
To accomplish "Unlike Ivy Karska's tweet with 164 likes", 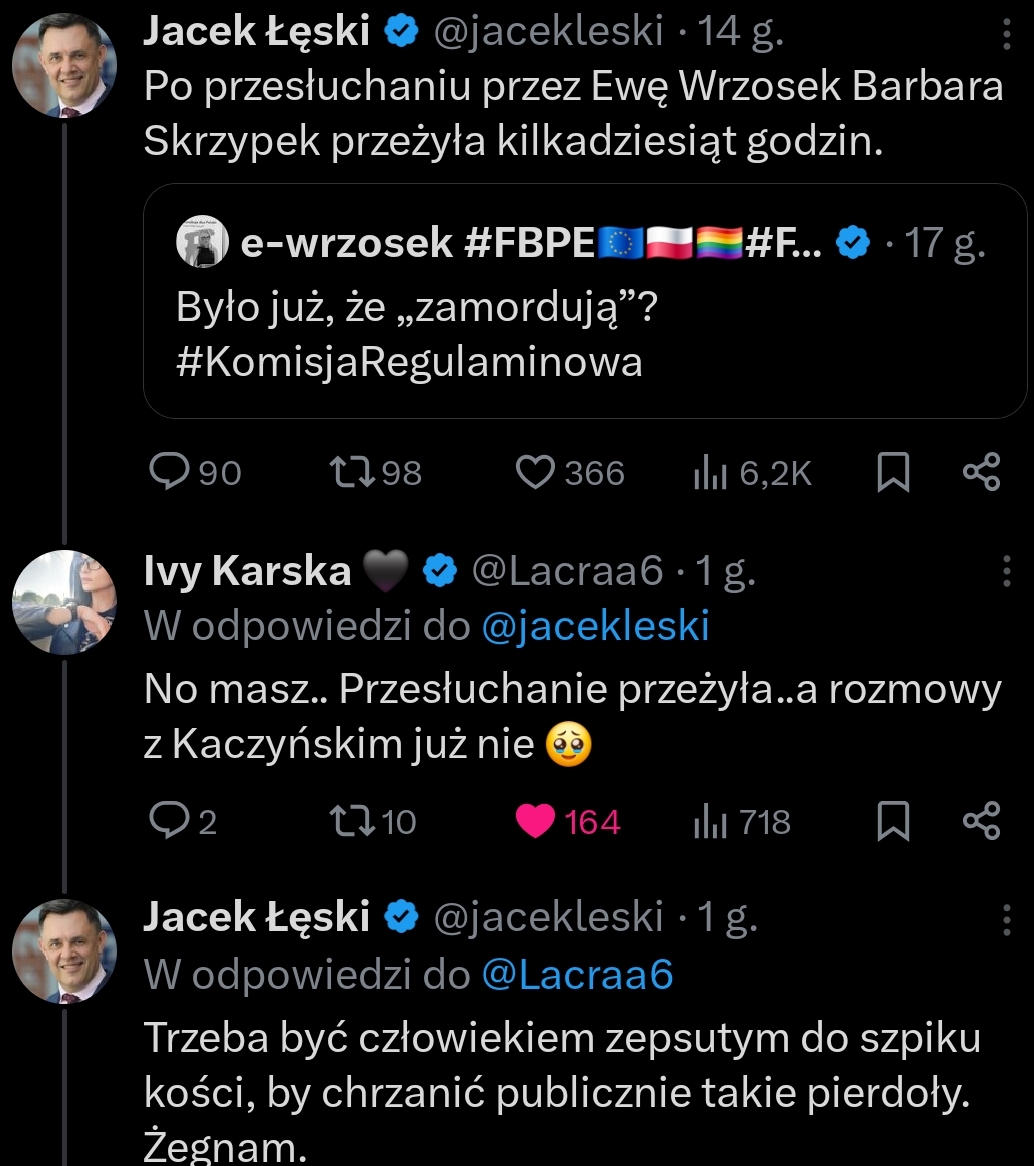I will point(535,821).
